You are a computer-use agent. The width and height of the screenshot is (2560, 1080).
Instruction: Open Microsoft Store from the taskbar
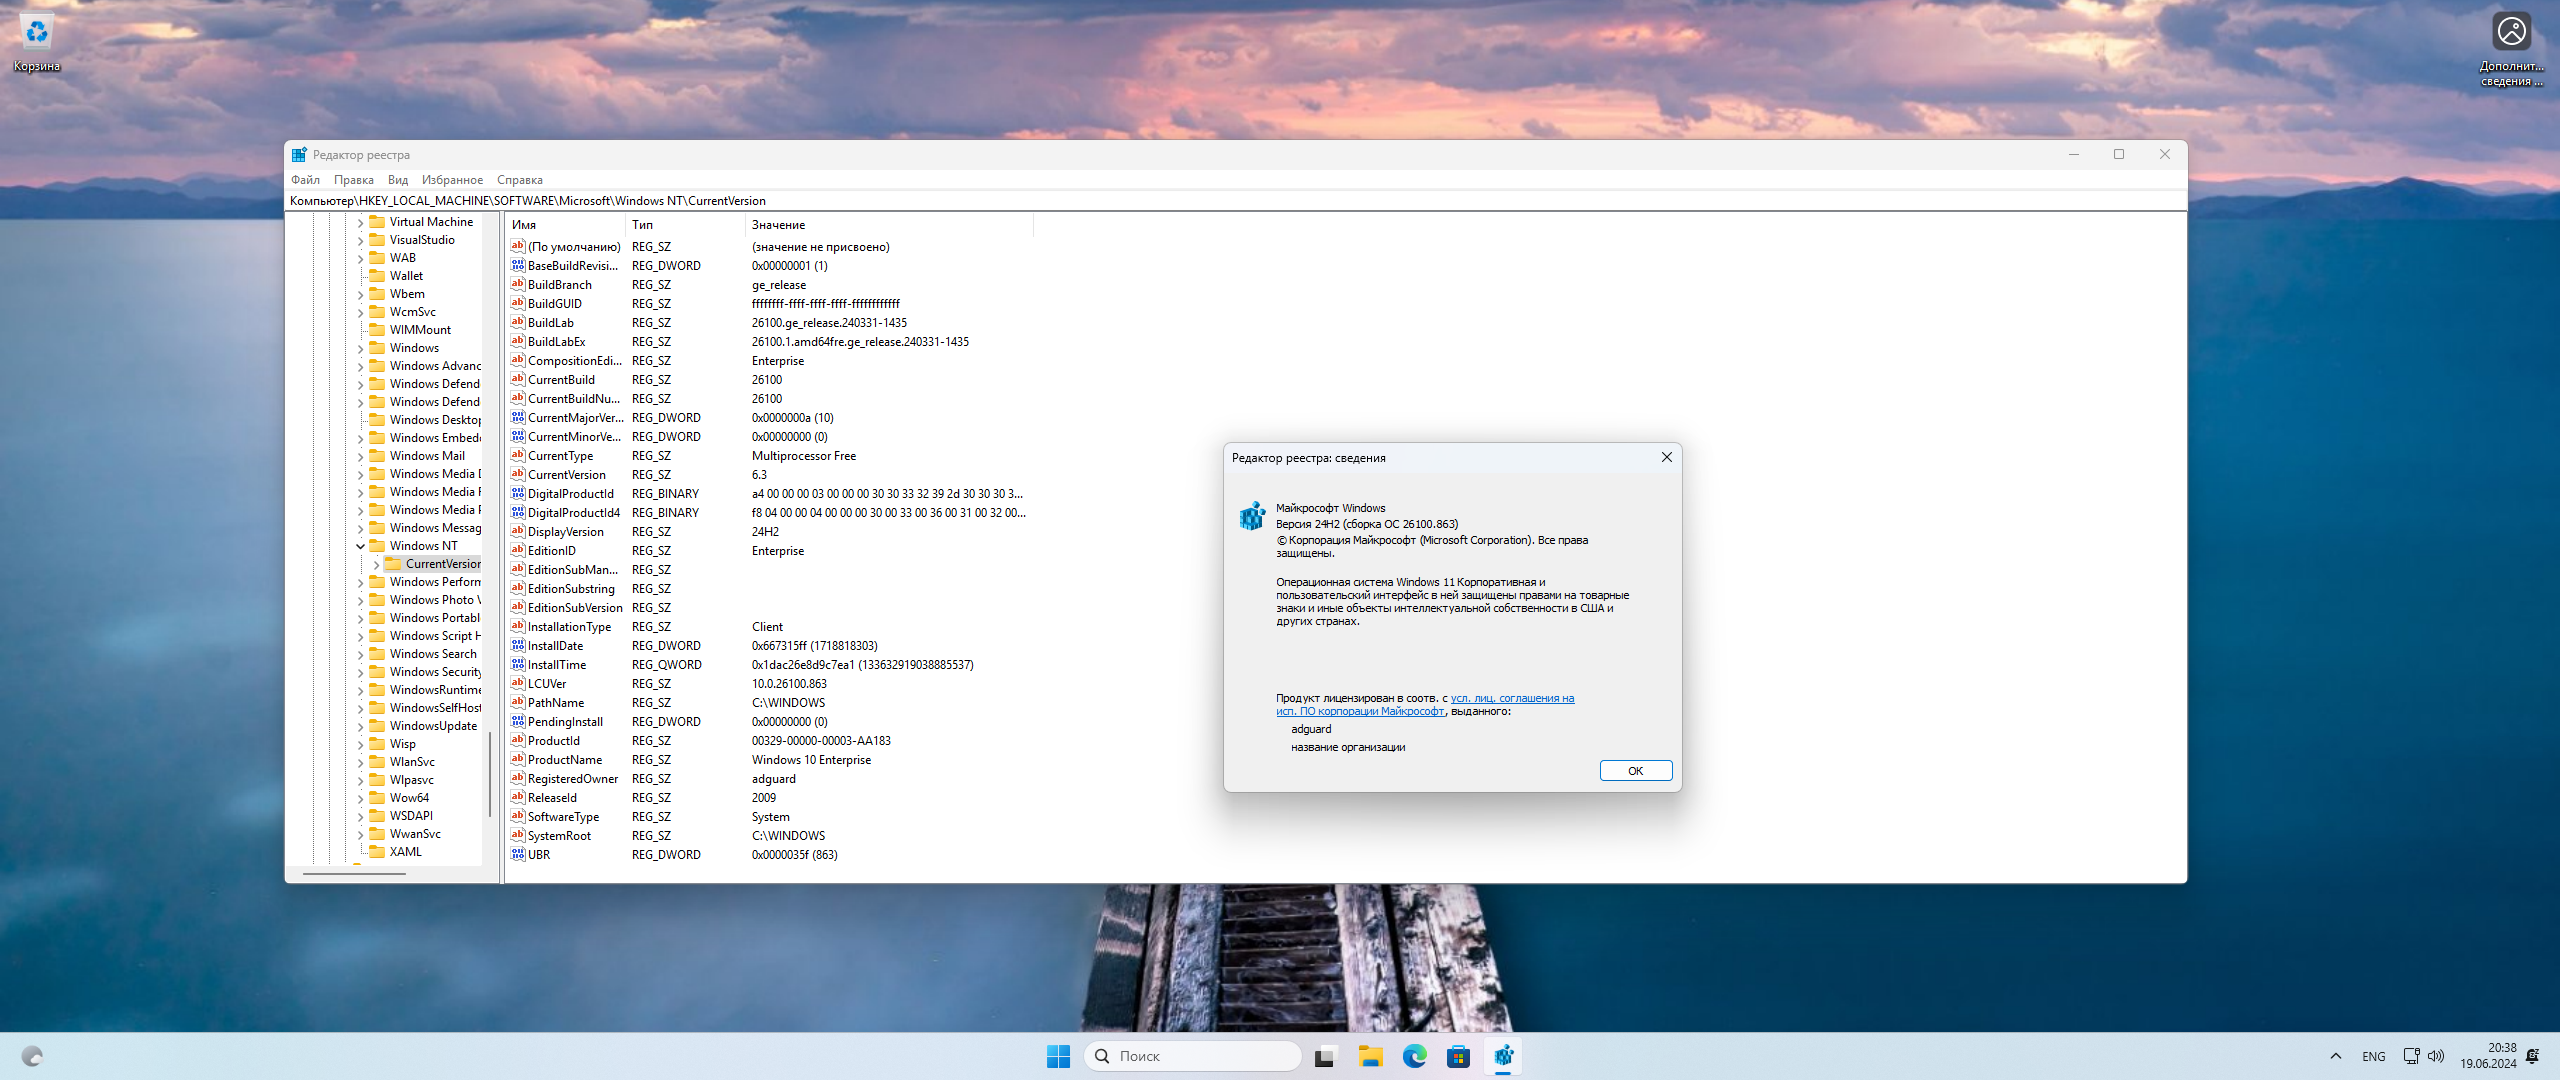[1458, 1056]
